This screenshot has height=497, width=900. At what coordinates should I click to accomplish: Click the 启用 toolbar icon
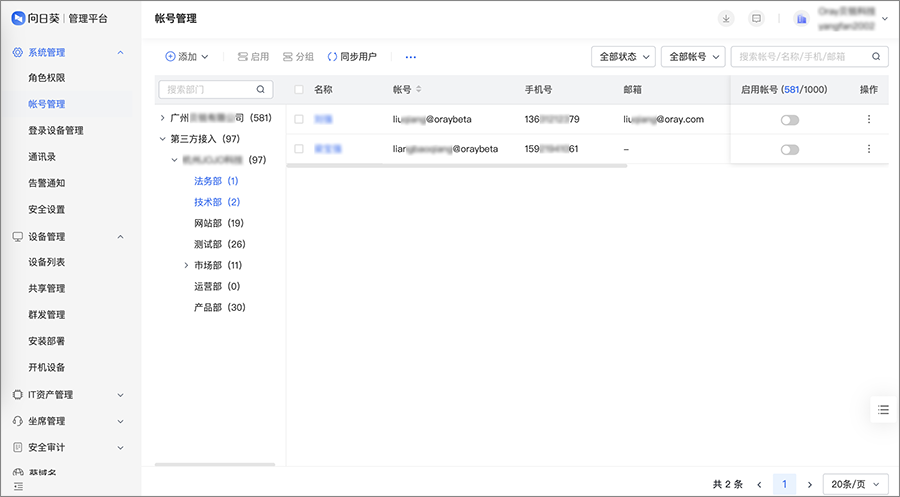[x=243, y=56]
